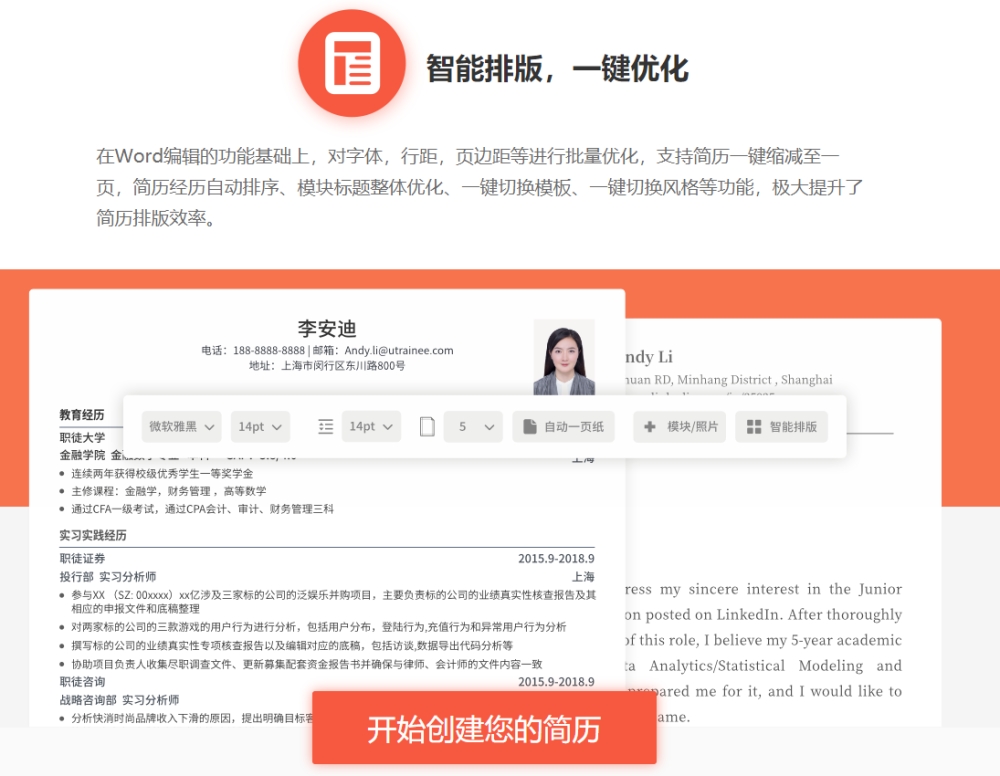The width and height of the screenshot is (1000, 776).
Task: Click the line spacing icon
Action: (326, 427)
